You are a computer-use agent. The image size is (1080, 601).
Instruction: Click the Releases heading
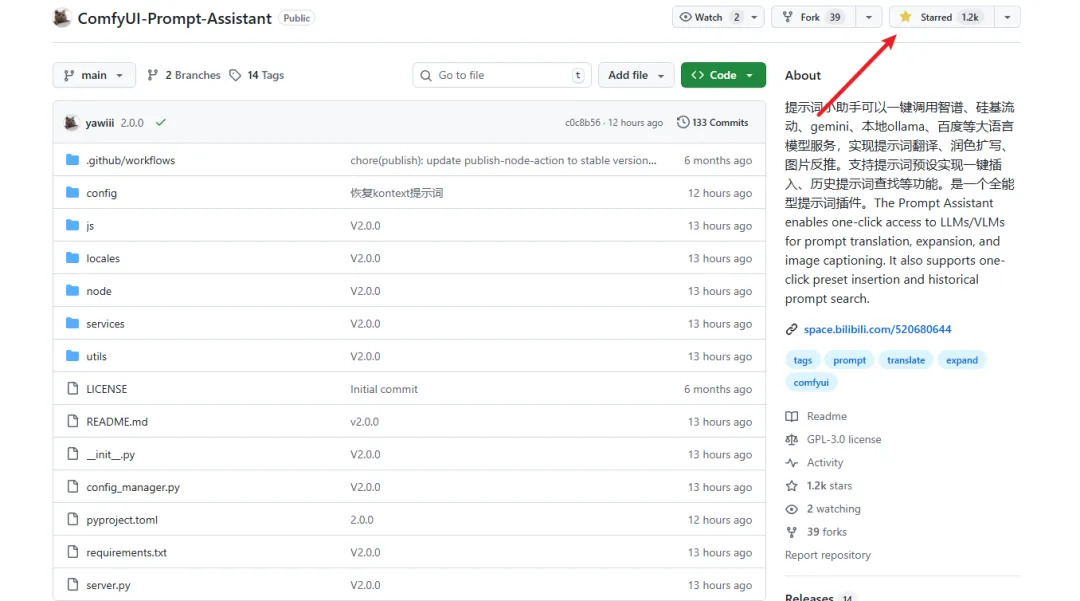click(809, 596)
